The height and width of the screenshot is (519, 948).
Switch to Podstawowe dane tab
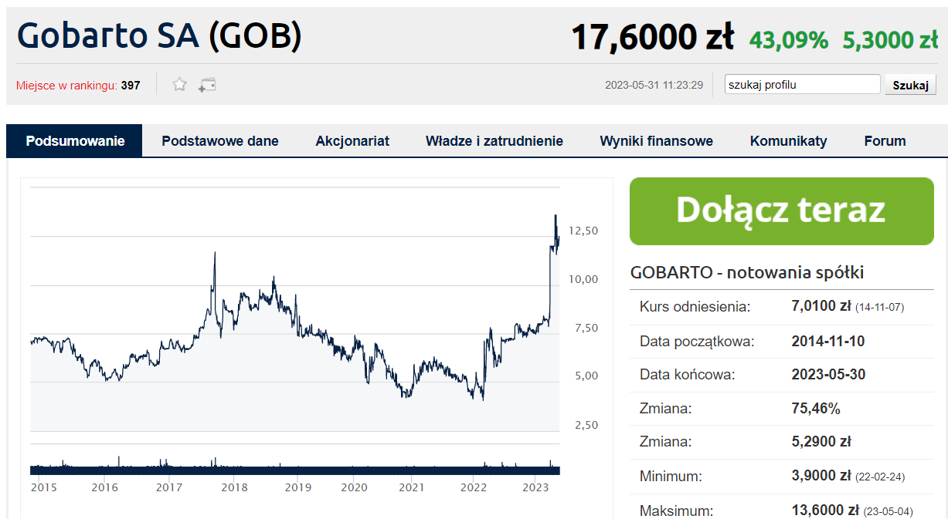tap(220, 141)
